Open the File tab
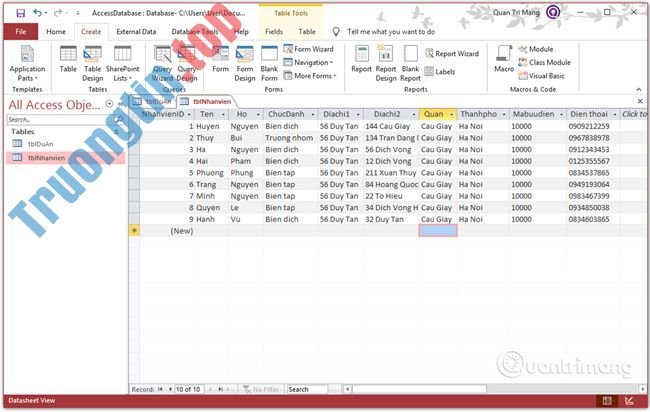This screenshot has height=412, width=650. 21,32
